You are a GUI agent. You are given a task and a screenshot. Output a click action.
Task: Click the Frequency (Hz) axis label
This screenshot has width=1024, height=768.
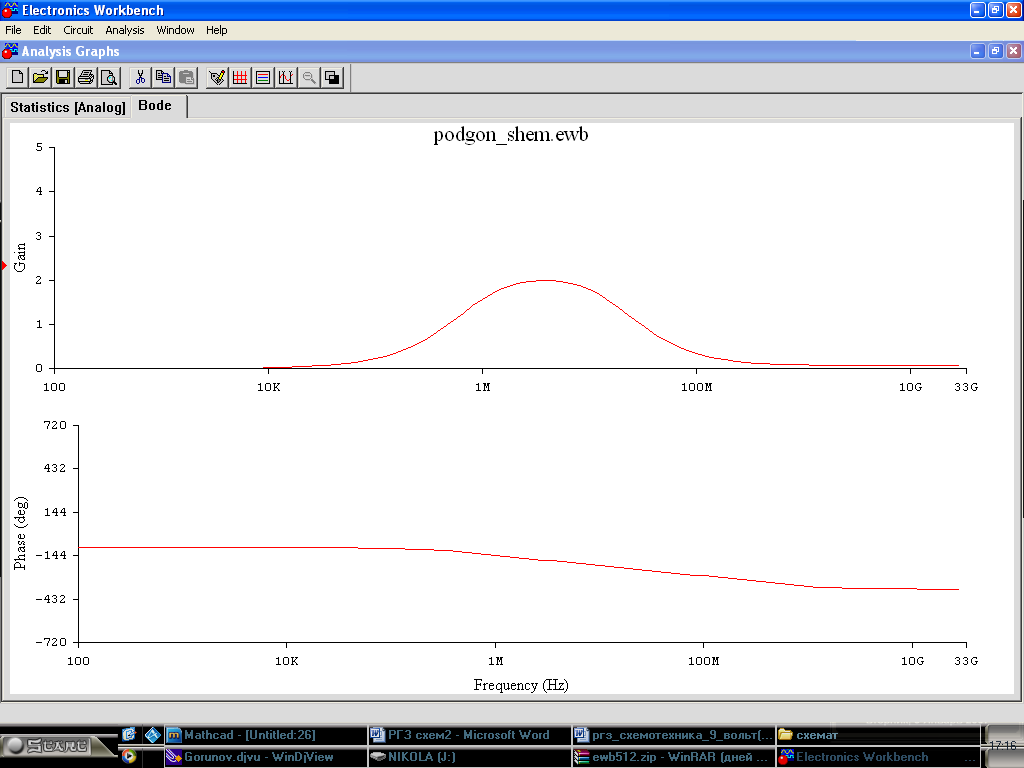click(521, 685)
